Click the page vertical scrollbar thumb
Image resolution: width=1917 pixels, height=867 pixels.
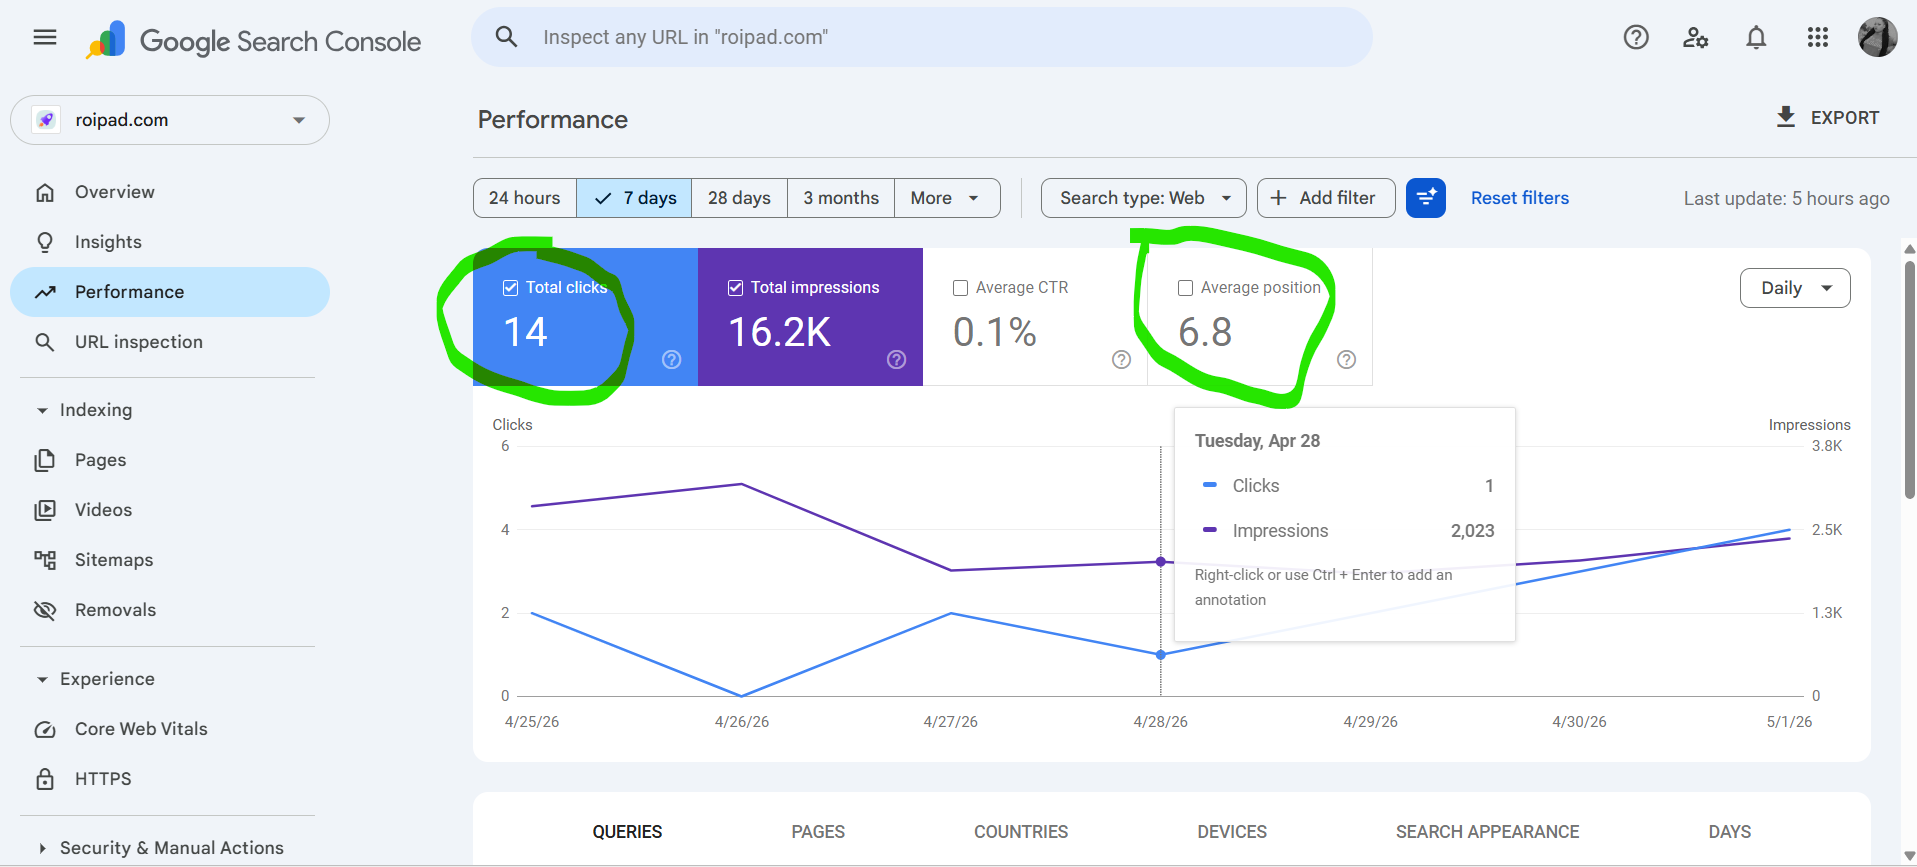tap(1909, 380)
